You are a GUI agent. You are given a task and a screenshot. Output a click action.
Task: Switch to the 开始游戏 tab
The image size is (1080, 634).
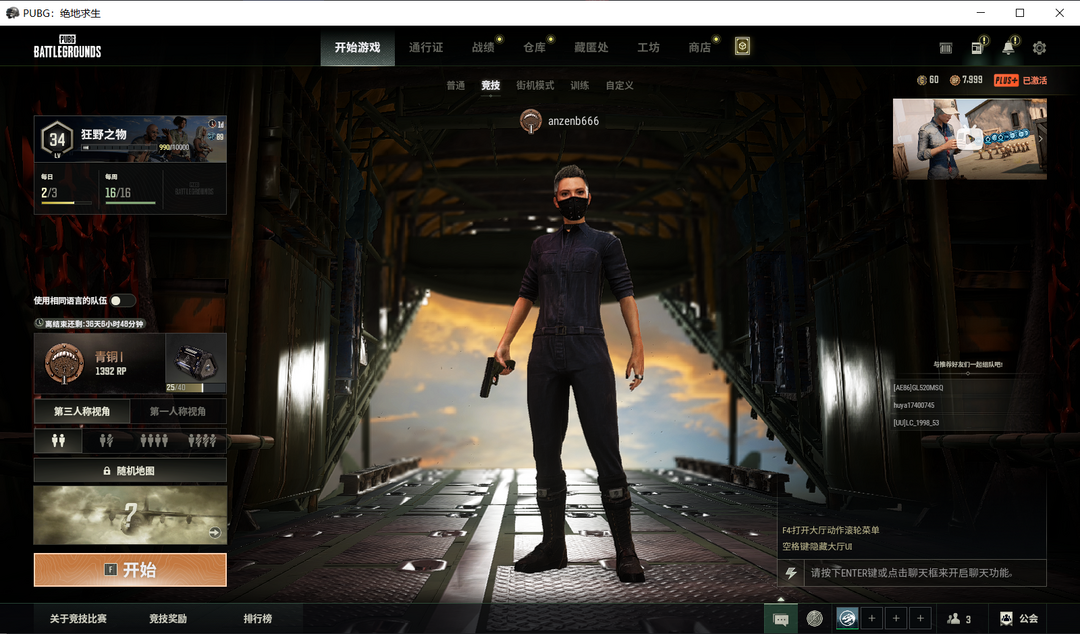coord(357,48)
